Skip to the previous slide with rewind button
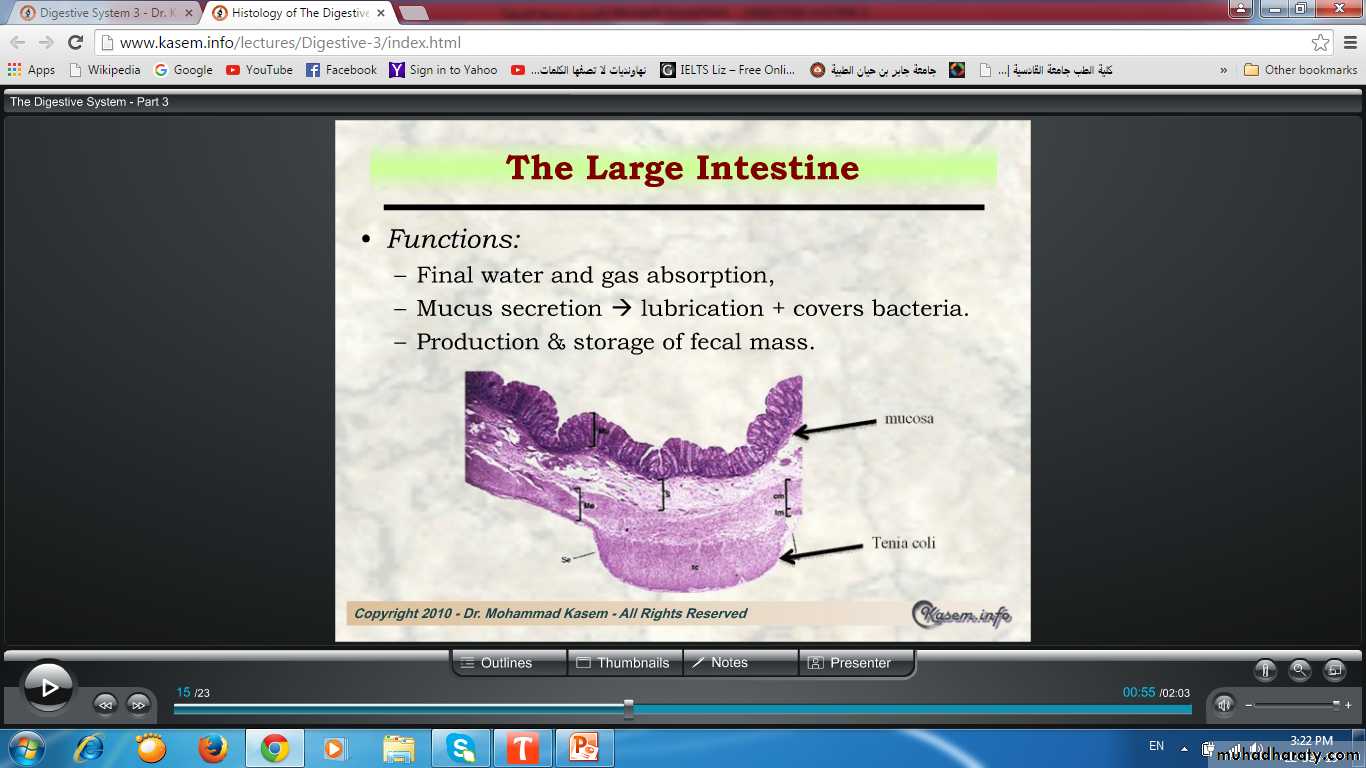Viewport: 1366px width, 768px height. [x=105, y=704]
